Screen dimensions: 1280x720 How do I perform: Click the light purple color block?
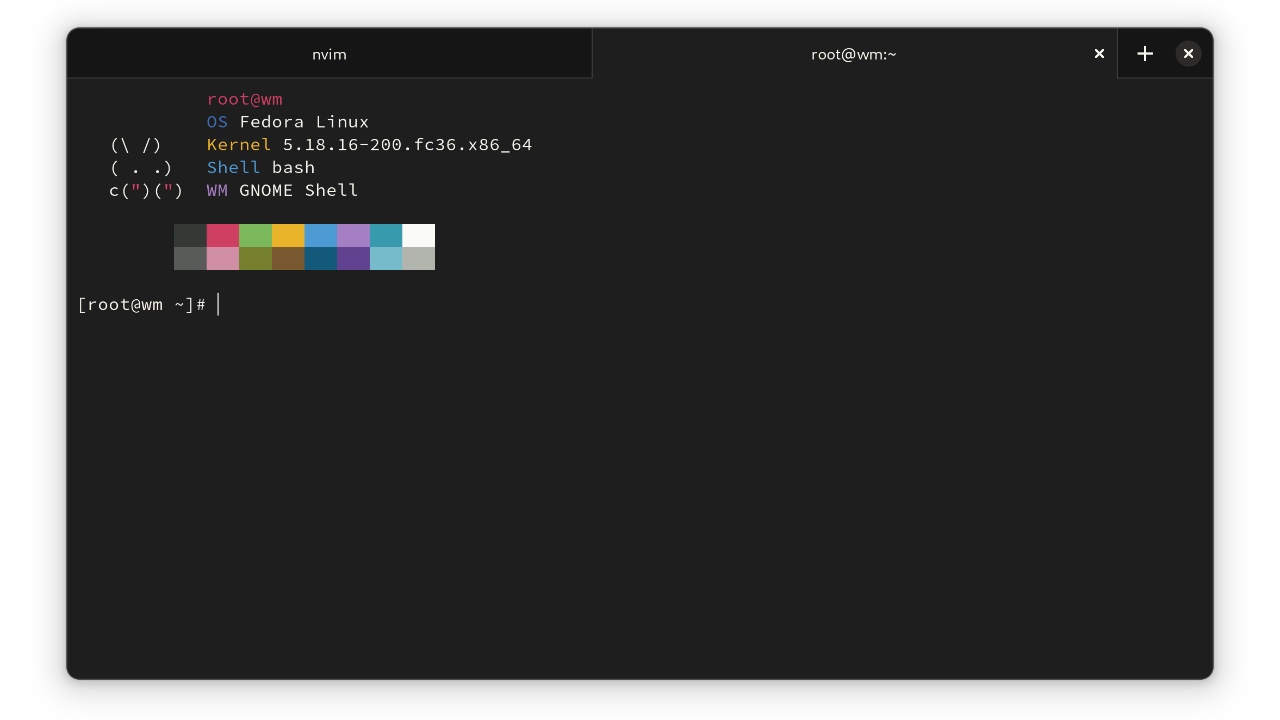(x=353, y=235)
